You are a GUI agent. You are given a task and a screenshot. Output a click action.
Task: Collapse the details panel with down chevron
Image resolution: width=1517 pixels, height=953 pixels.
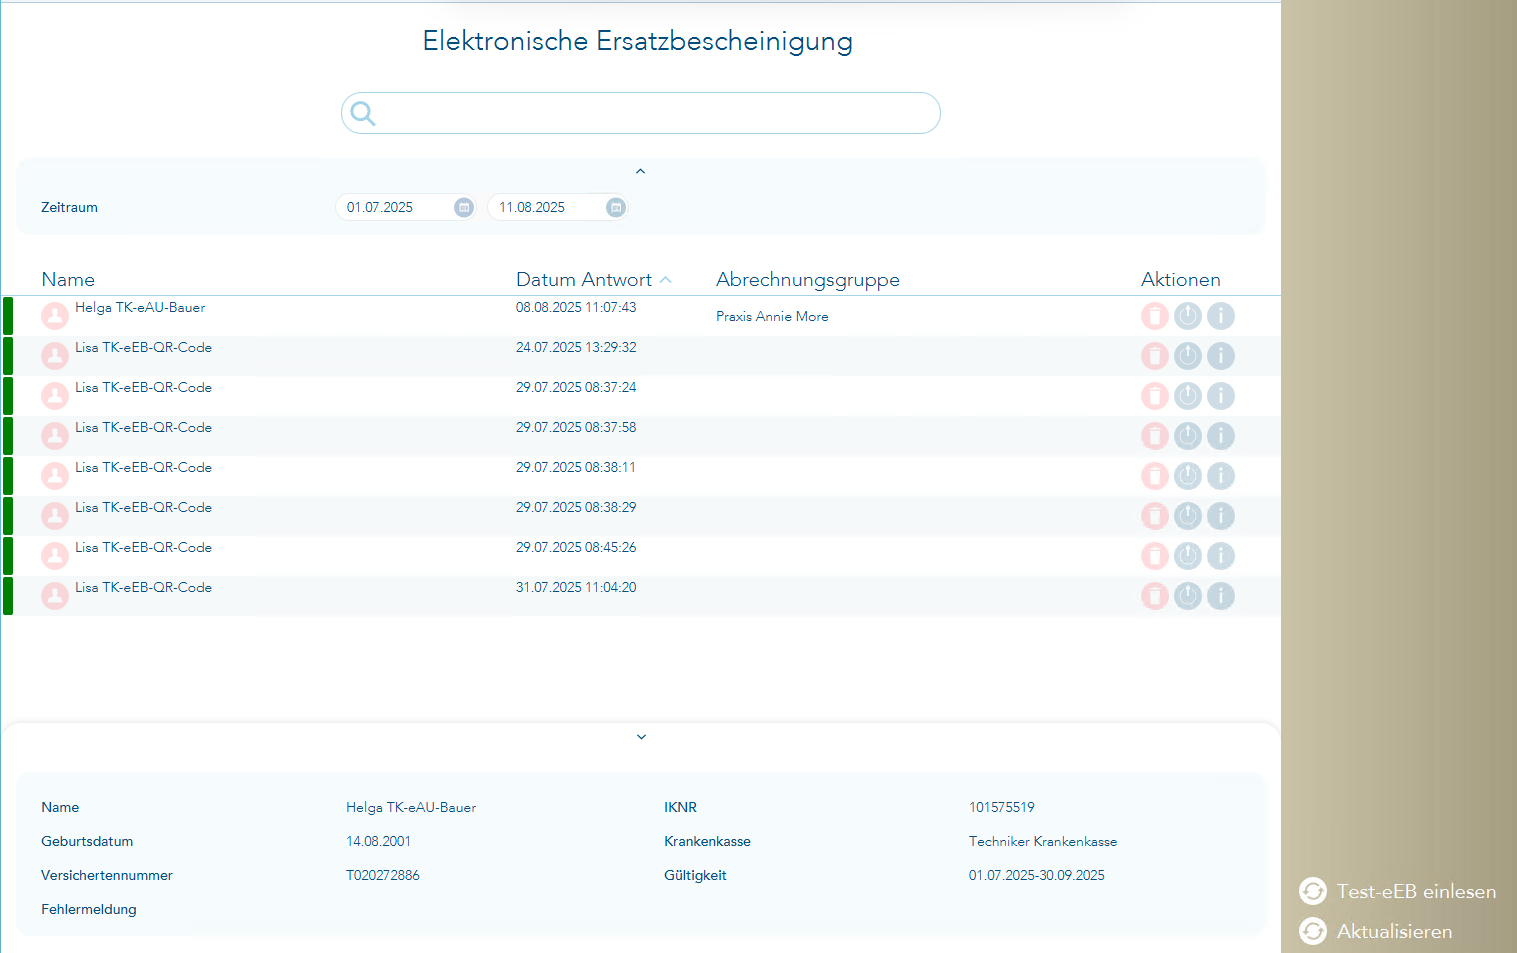click(641, 737)
